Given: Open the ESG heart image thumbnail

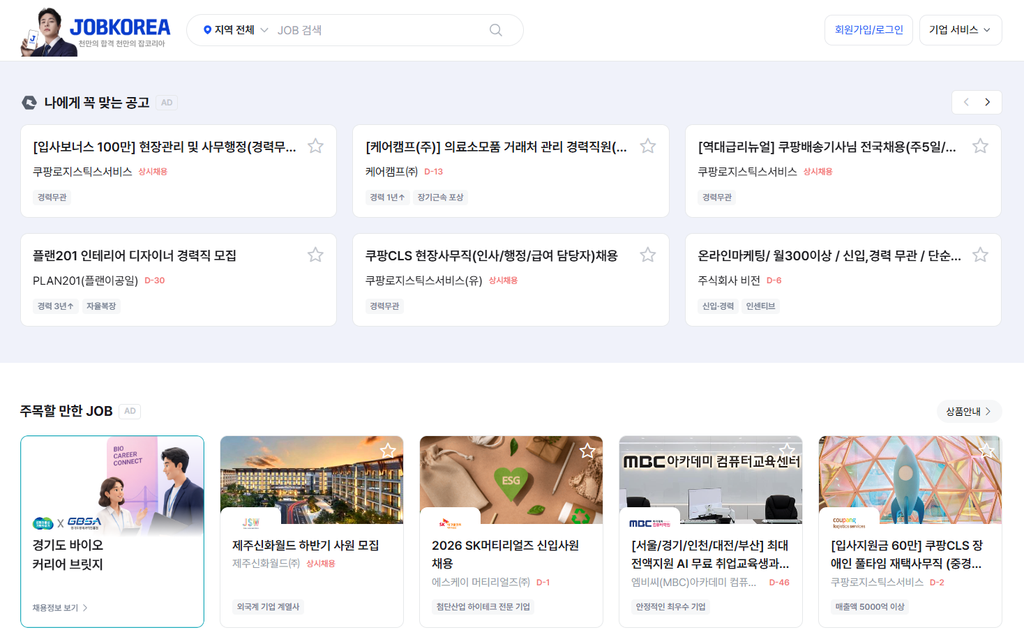Looking at the screenshot, I should [511, 480].
